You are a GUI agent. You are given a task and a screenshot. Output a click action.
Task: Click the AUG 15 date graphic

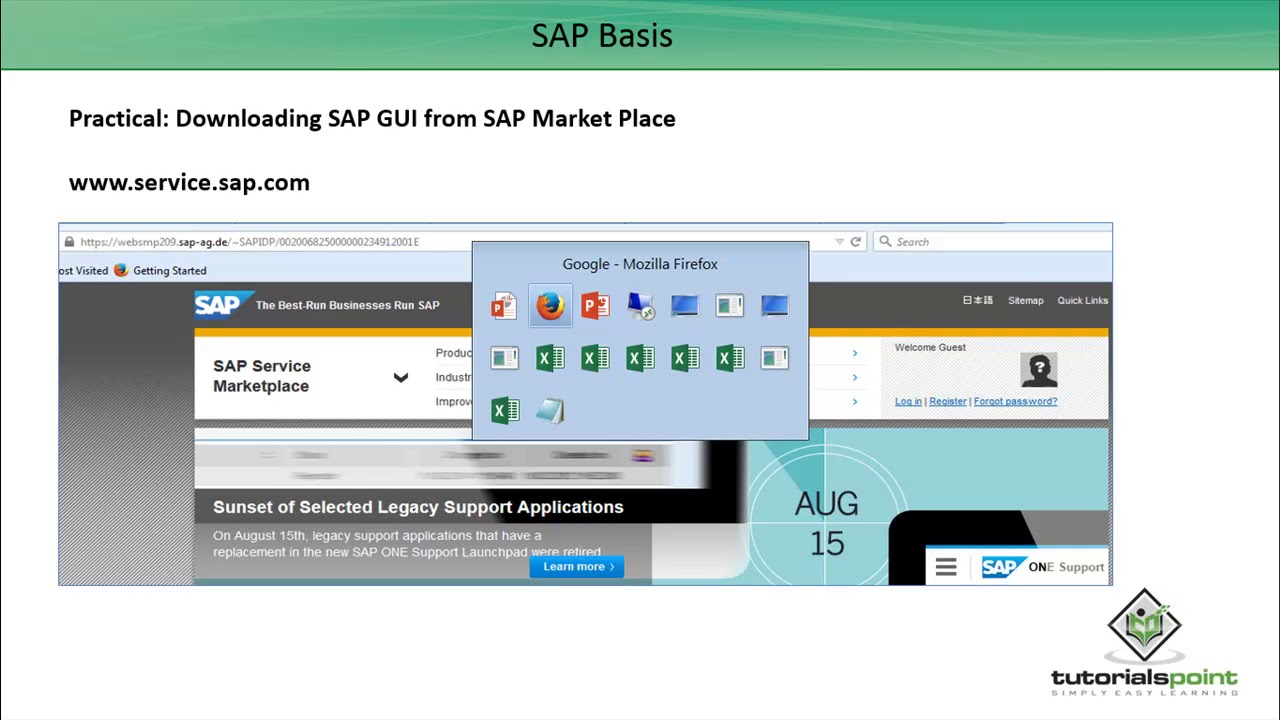827,523
